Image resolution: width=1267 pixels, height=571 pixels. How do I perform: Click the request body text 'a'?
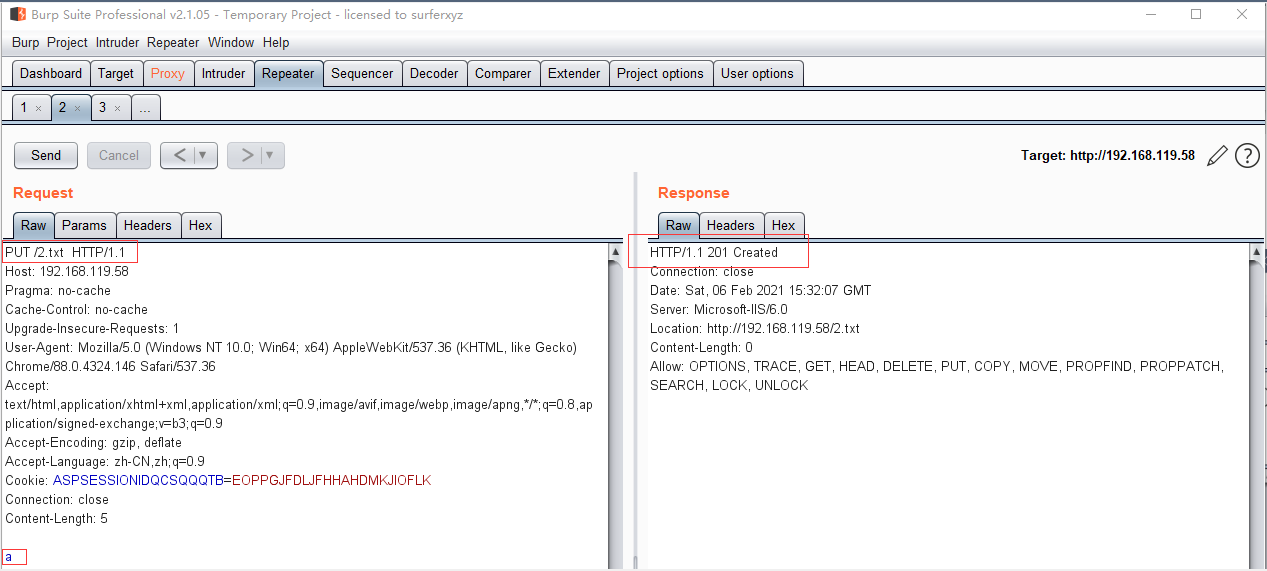tap(8, 556)
